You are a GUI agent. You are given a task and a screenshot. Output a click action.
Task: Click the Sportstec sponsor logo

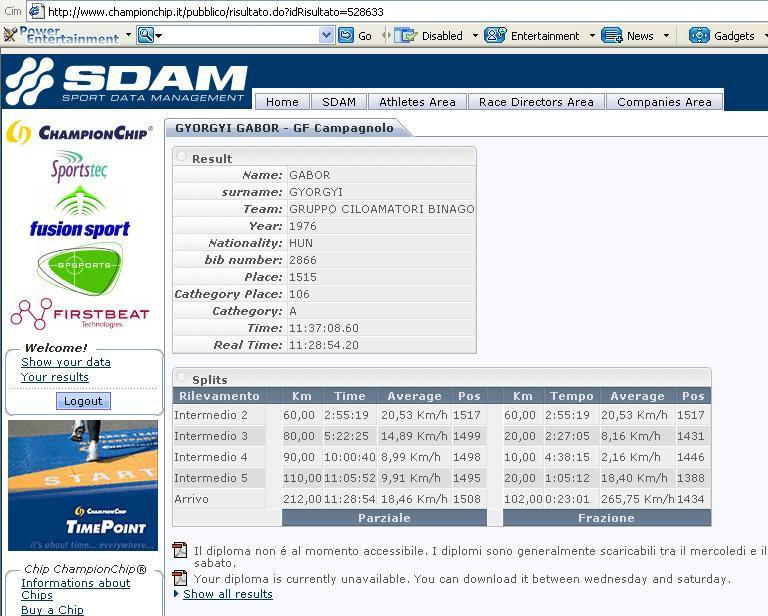79,166
